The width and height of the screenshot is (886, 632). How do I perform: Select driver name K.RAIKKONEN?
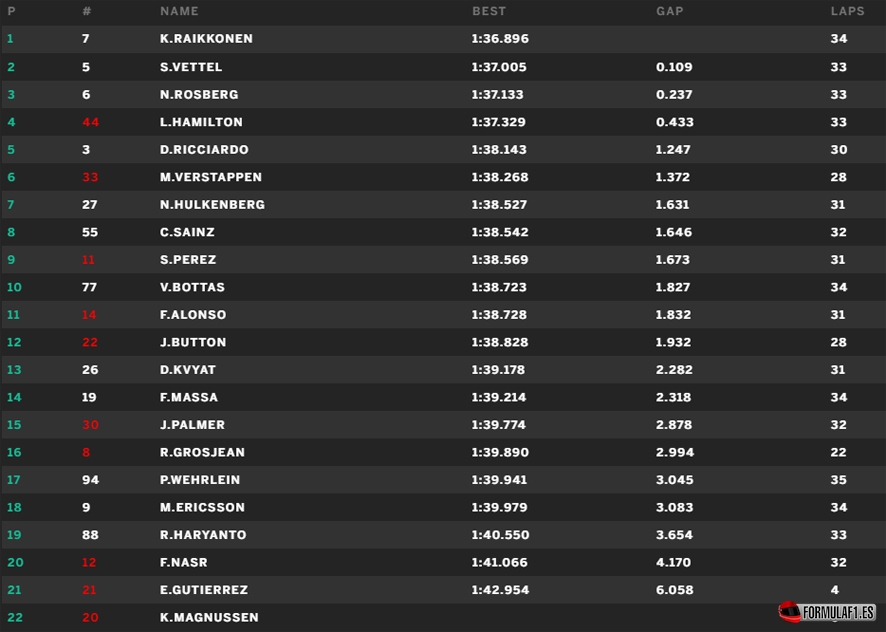coord(206,38)
